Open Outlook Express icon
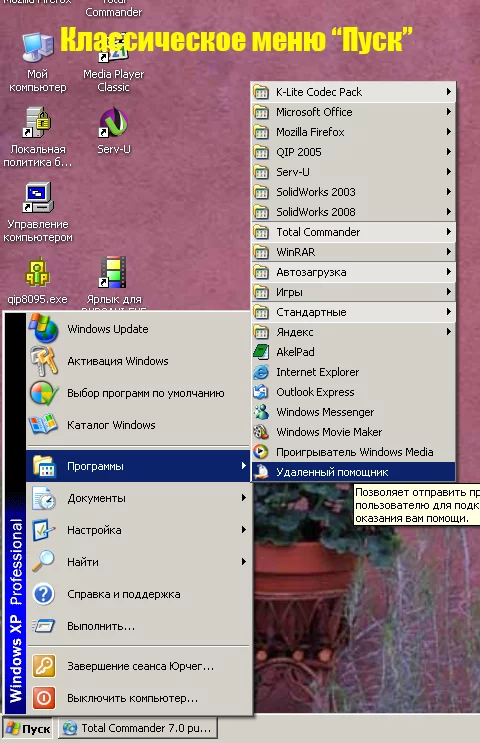480x743 pixels. click(x=261, y=392)
